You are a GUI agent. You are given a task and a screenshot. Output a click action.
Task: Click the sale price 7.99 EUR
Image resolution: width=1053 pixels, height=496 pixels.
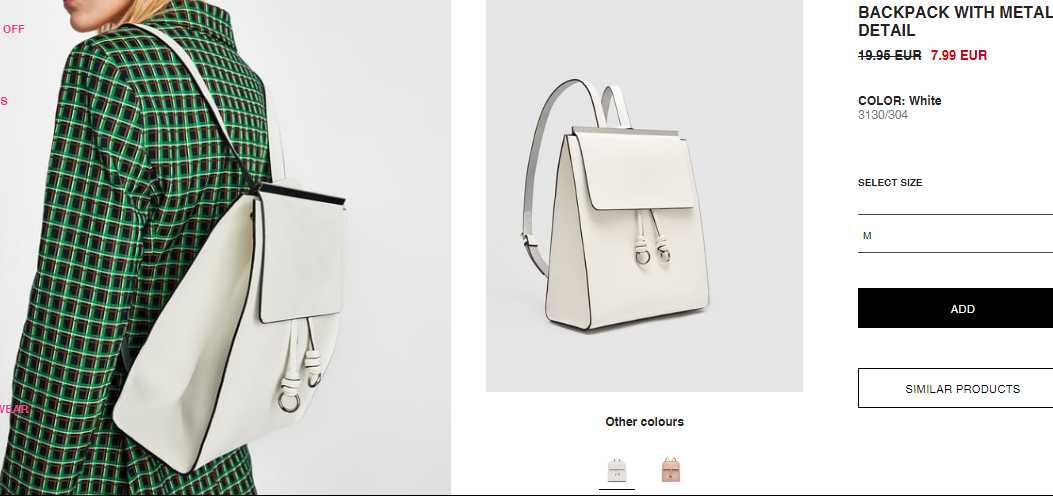point(958,55)
